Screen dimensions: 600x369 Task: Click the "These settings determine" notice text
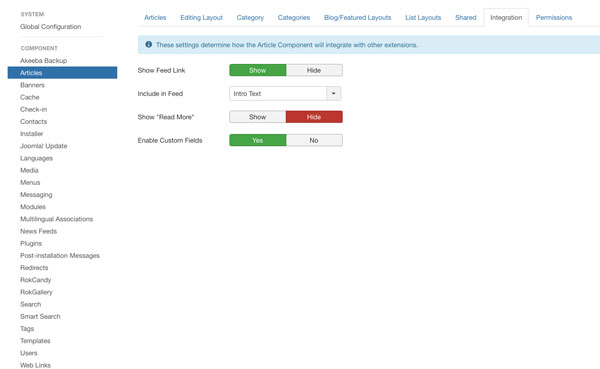pyautogui.click(x=287, y=45)
